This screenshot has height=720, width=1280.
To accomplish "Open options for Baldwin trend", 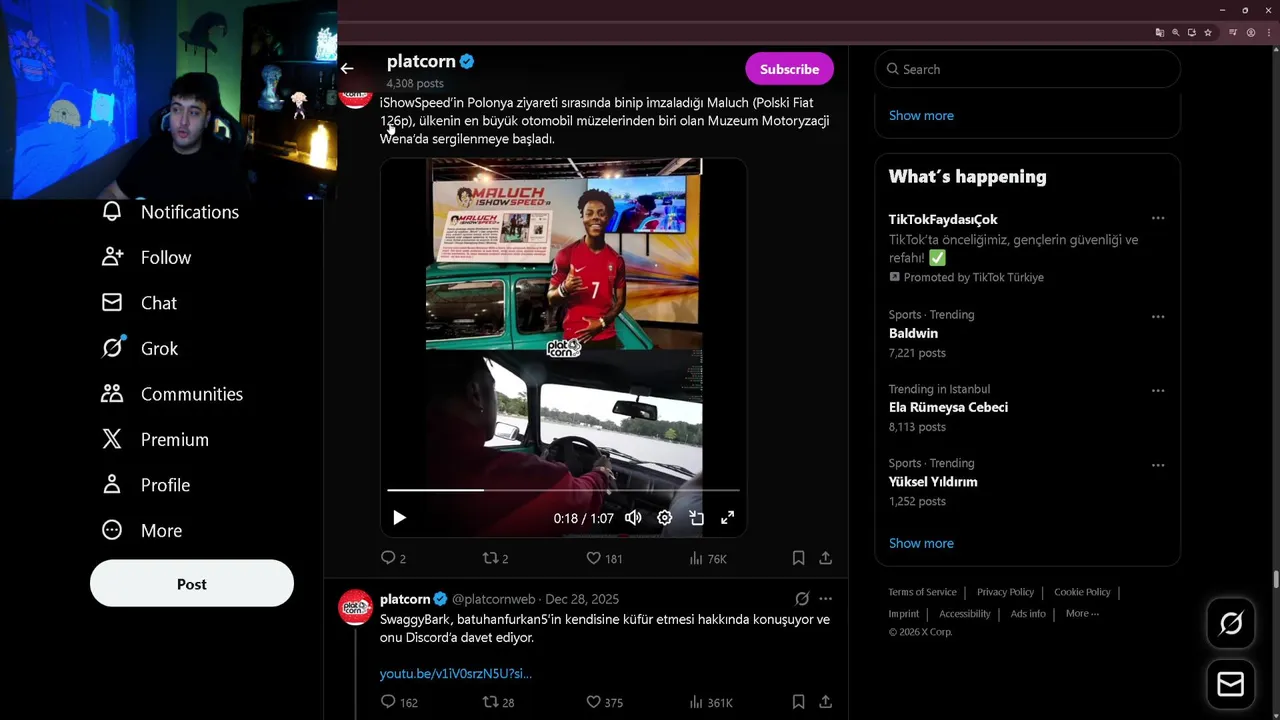I will click(x=1158, y=316).
